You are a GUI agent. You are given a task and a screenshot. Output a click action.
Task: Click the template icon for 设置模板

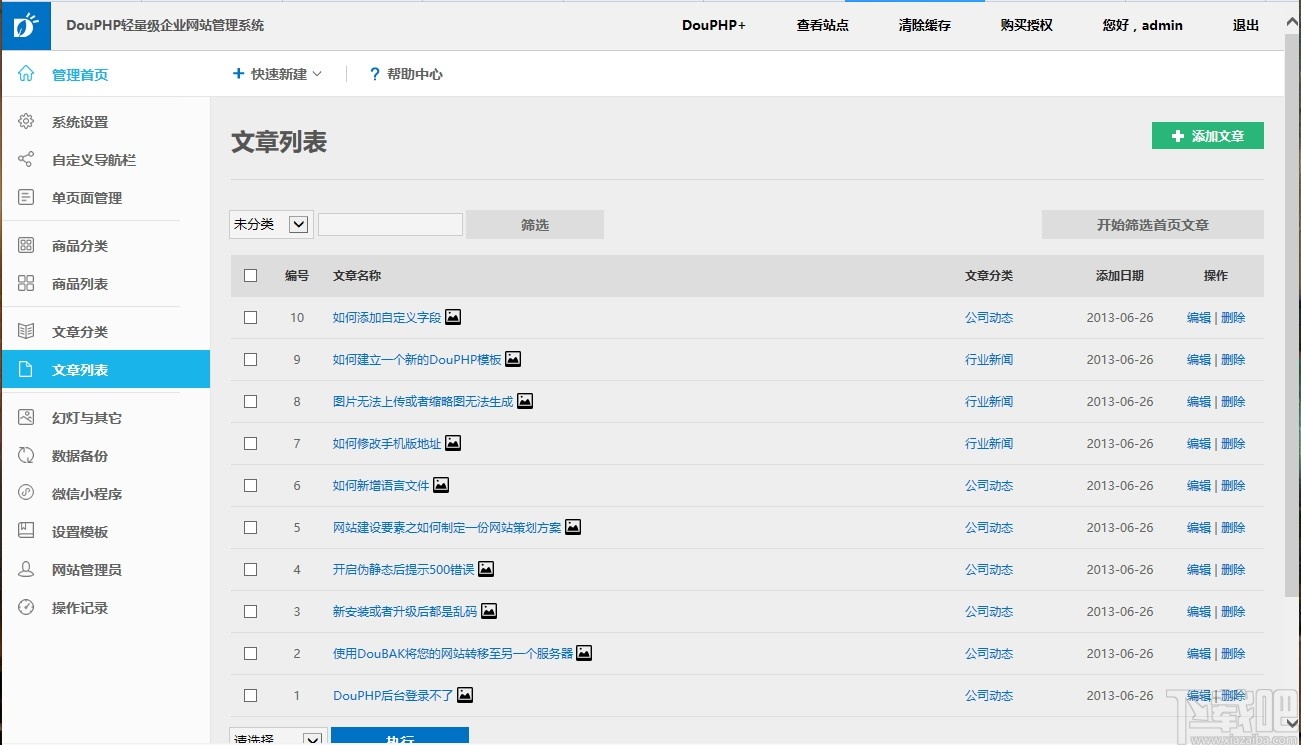click(26, 532)
